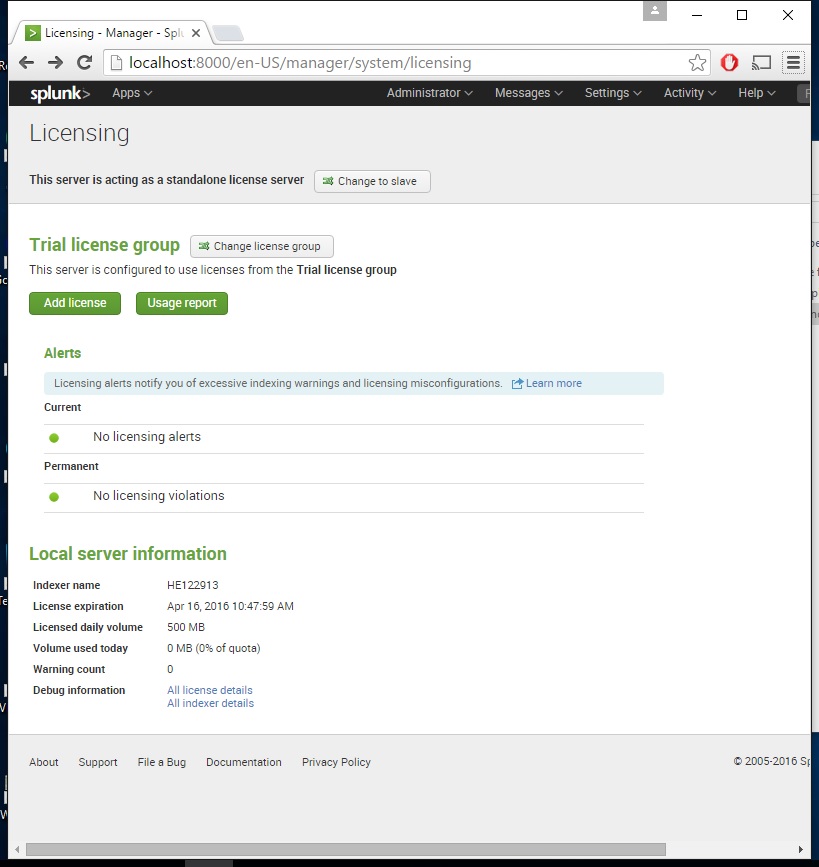This screenshot has height=867, width=819.
Task: Follow the Learn more link
Action: tap(547, 383)
